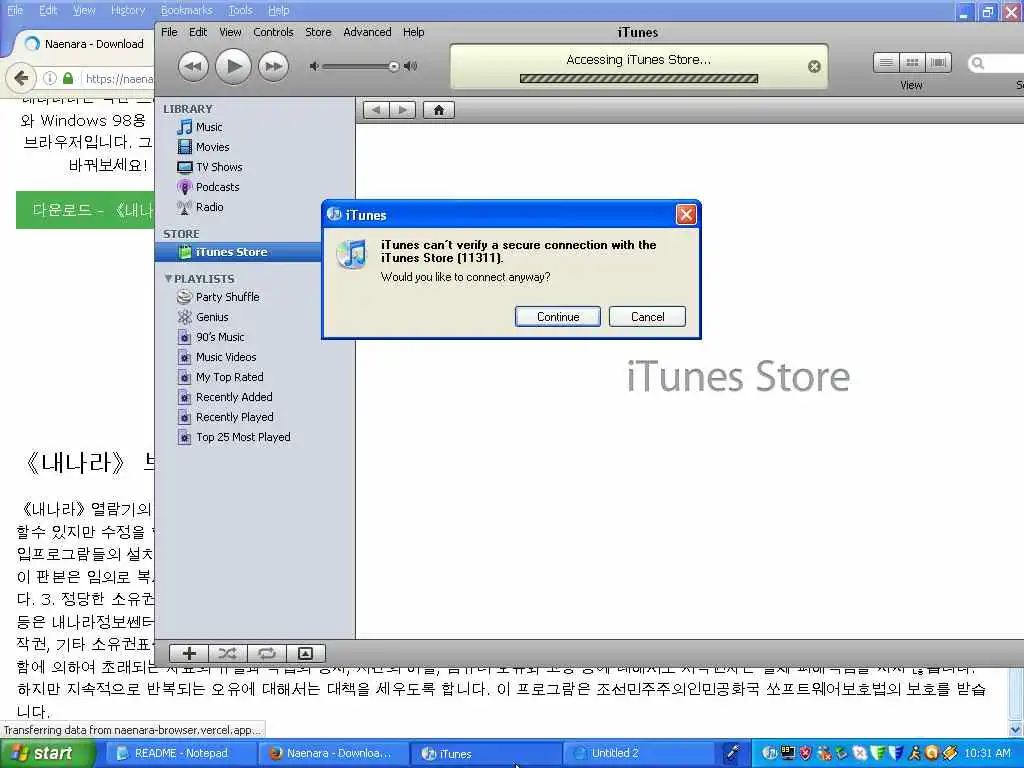The image size is (1024, 768).
Task: Click the low-volume speaker icon
Action: 314,66
